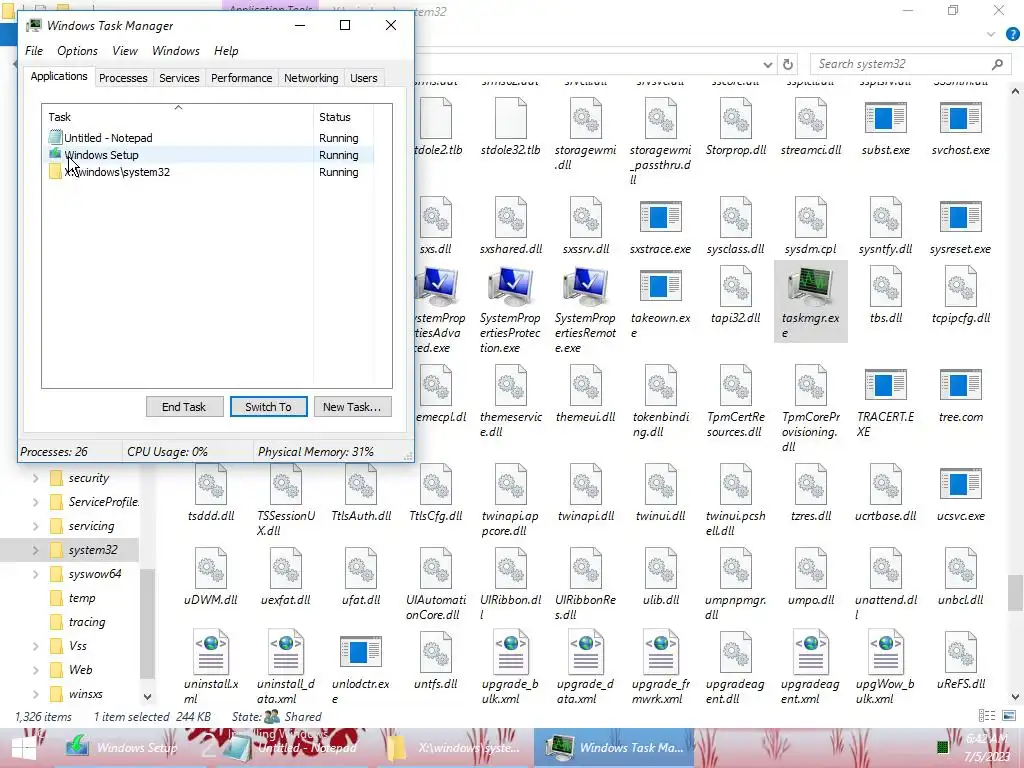Open Untitled - Notepad from the taskbar
The image size is (1024, 768).
click(293, 748)
